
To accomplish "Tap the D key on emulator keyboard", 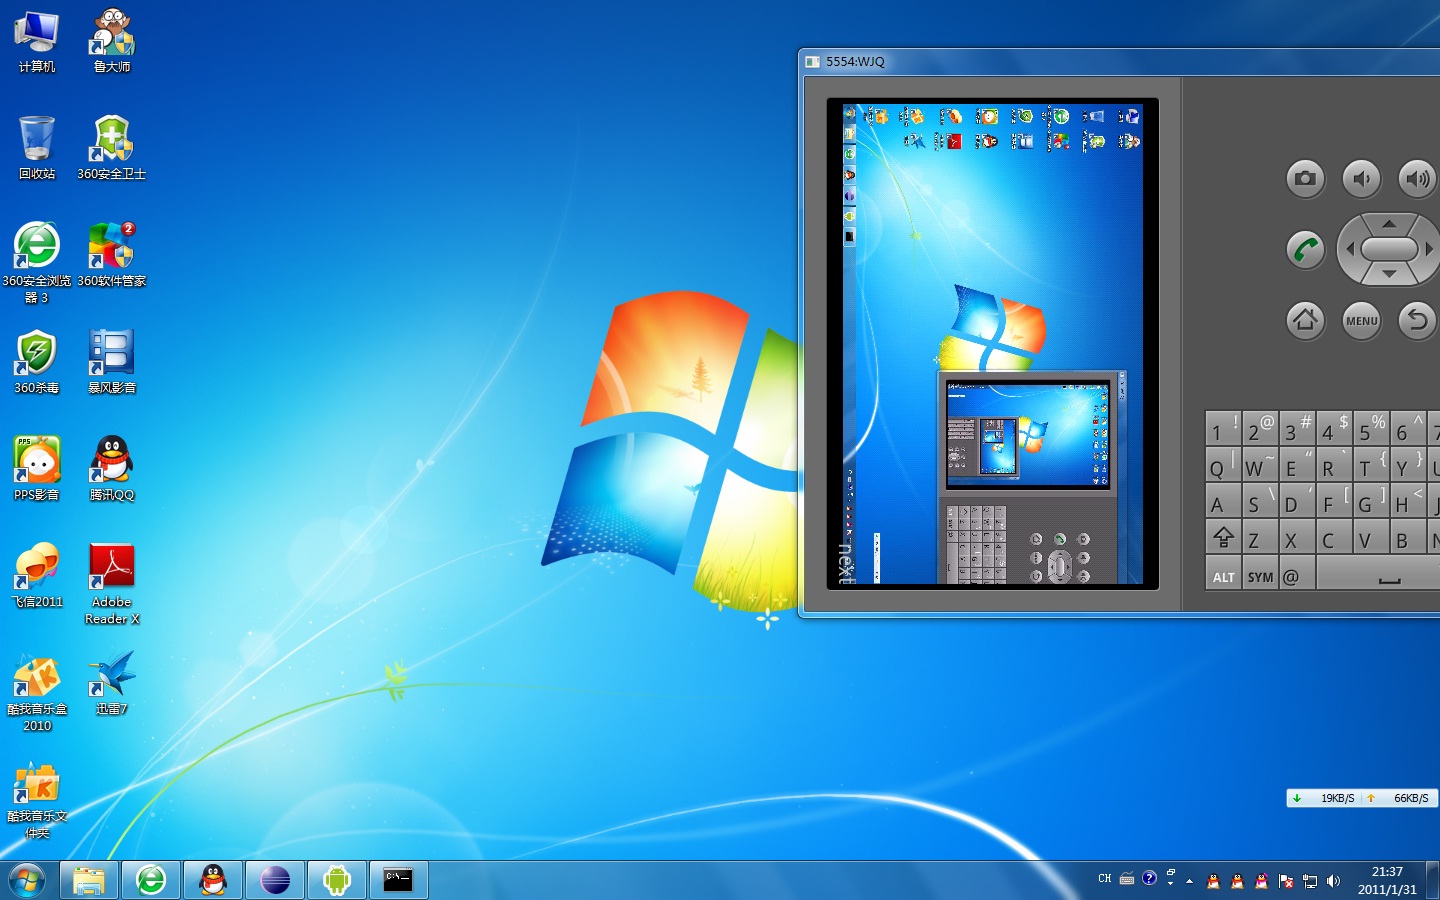I will point(1298,501).
